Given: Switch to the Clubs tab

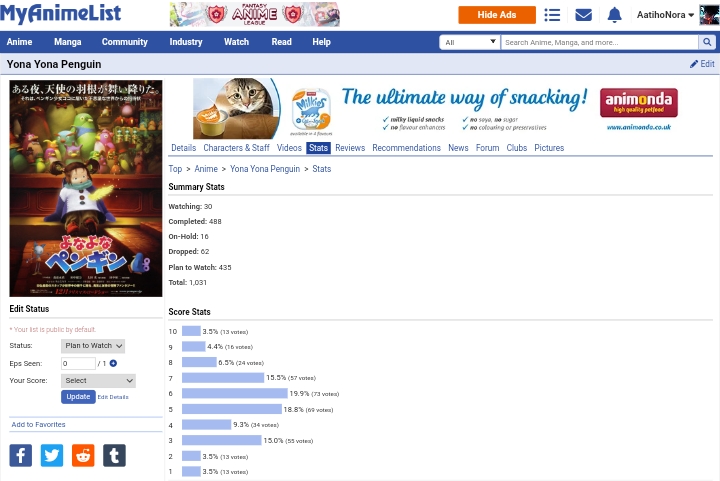Looking at the screenshot, I should click(x=517, y=148).
